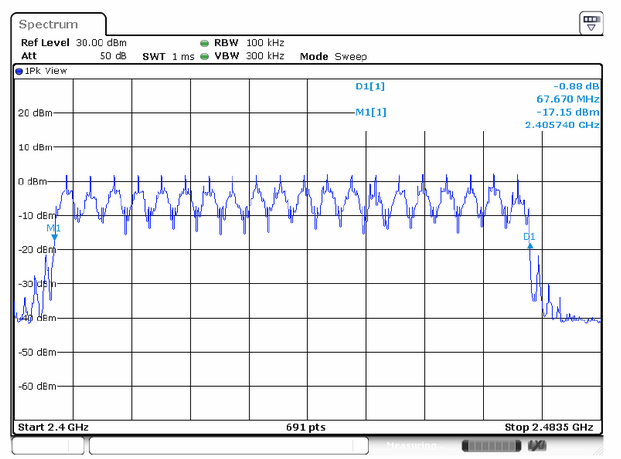Click the Stop 2.4835 GHz frequency field

[548, 428]
